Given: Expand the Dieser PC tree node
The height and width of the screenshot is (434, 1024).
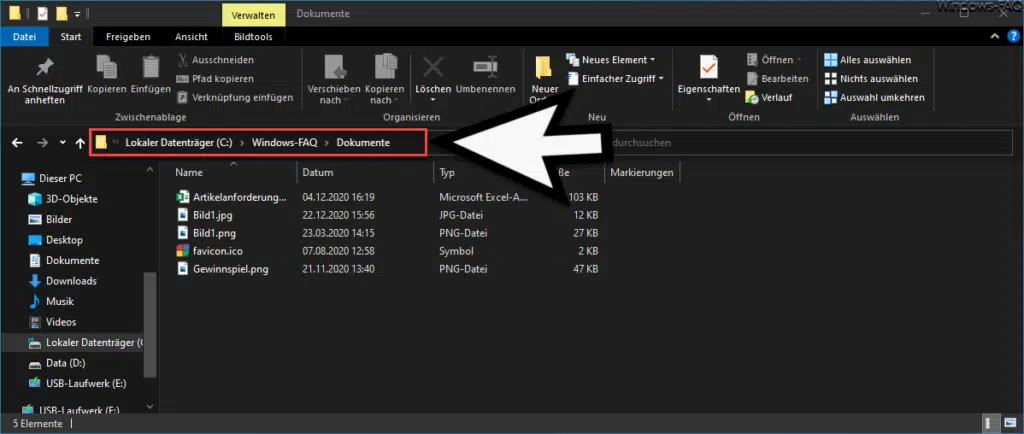Looking at the screenshot, I should pyautogui.click(x=12, y=179).
